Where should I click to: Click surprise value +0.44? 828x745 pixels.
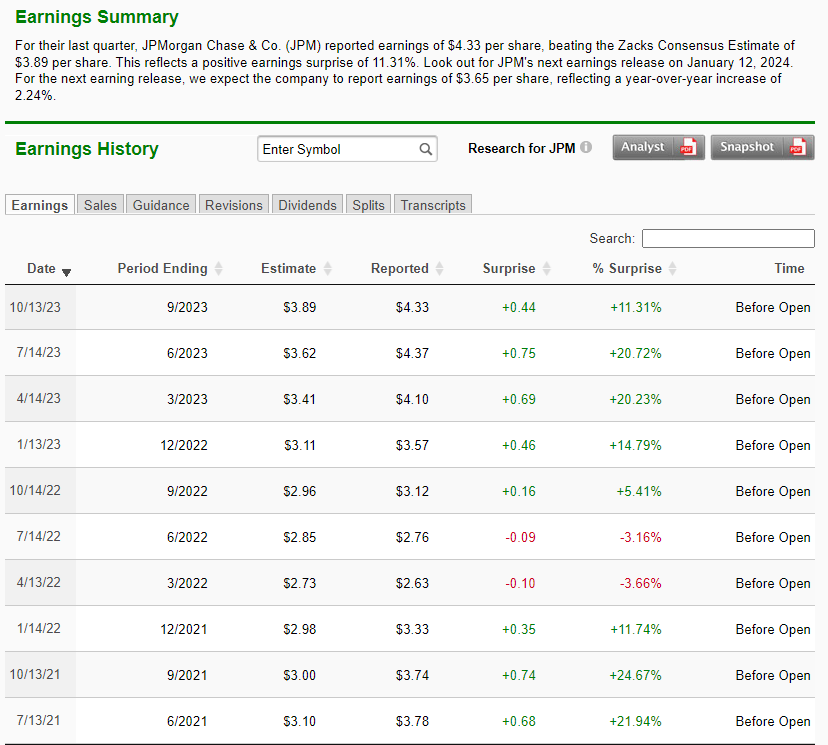click(519, 307)
